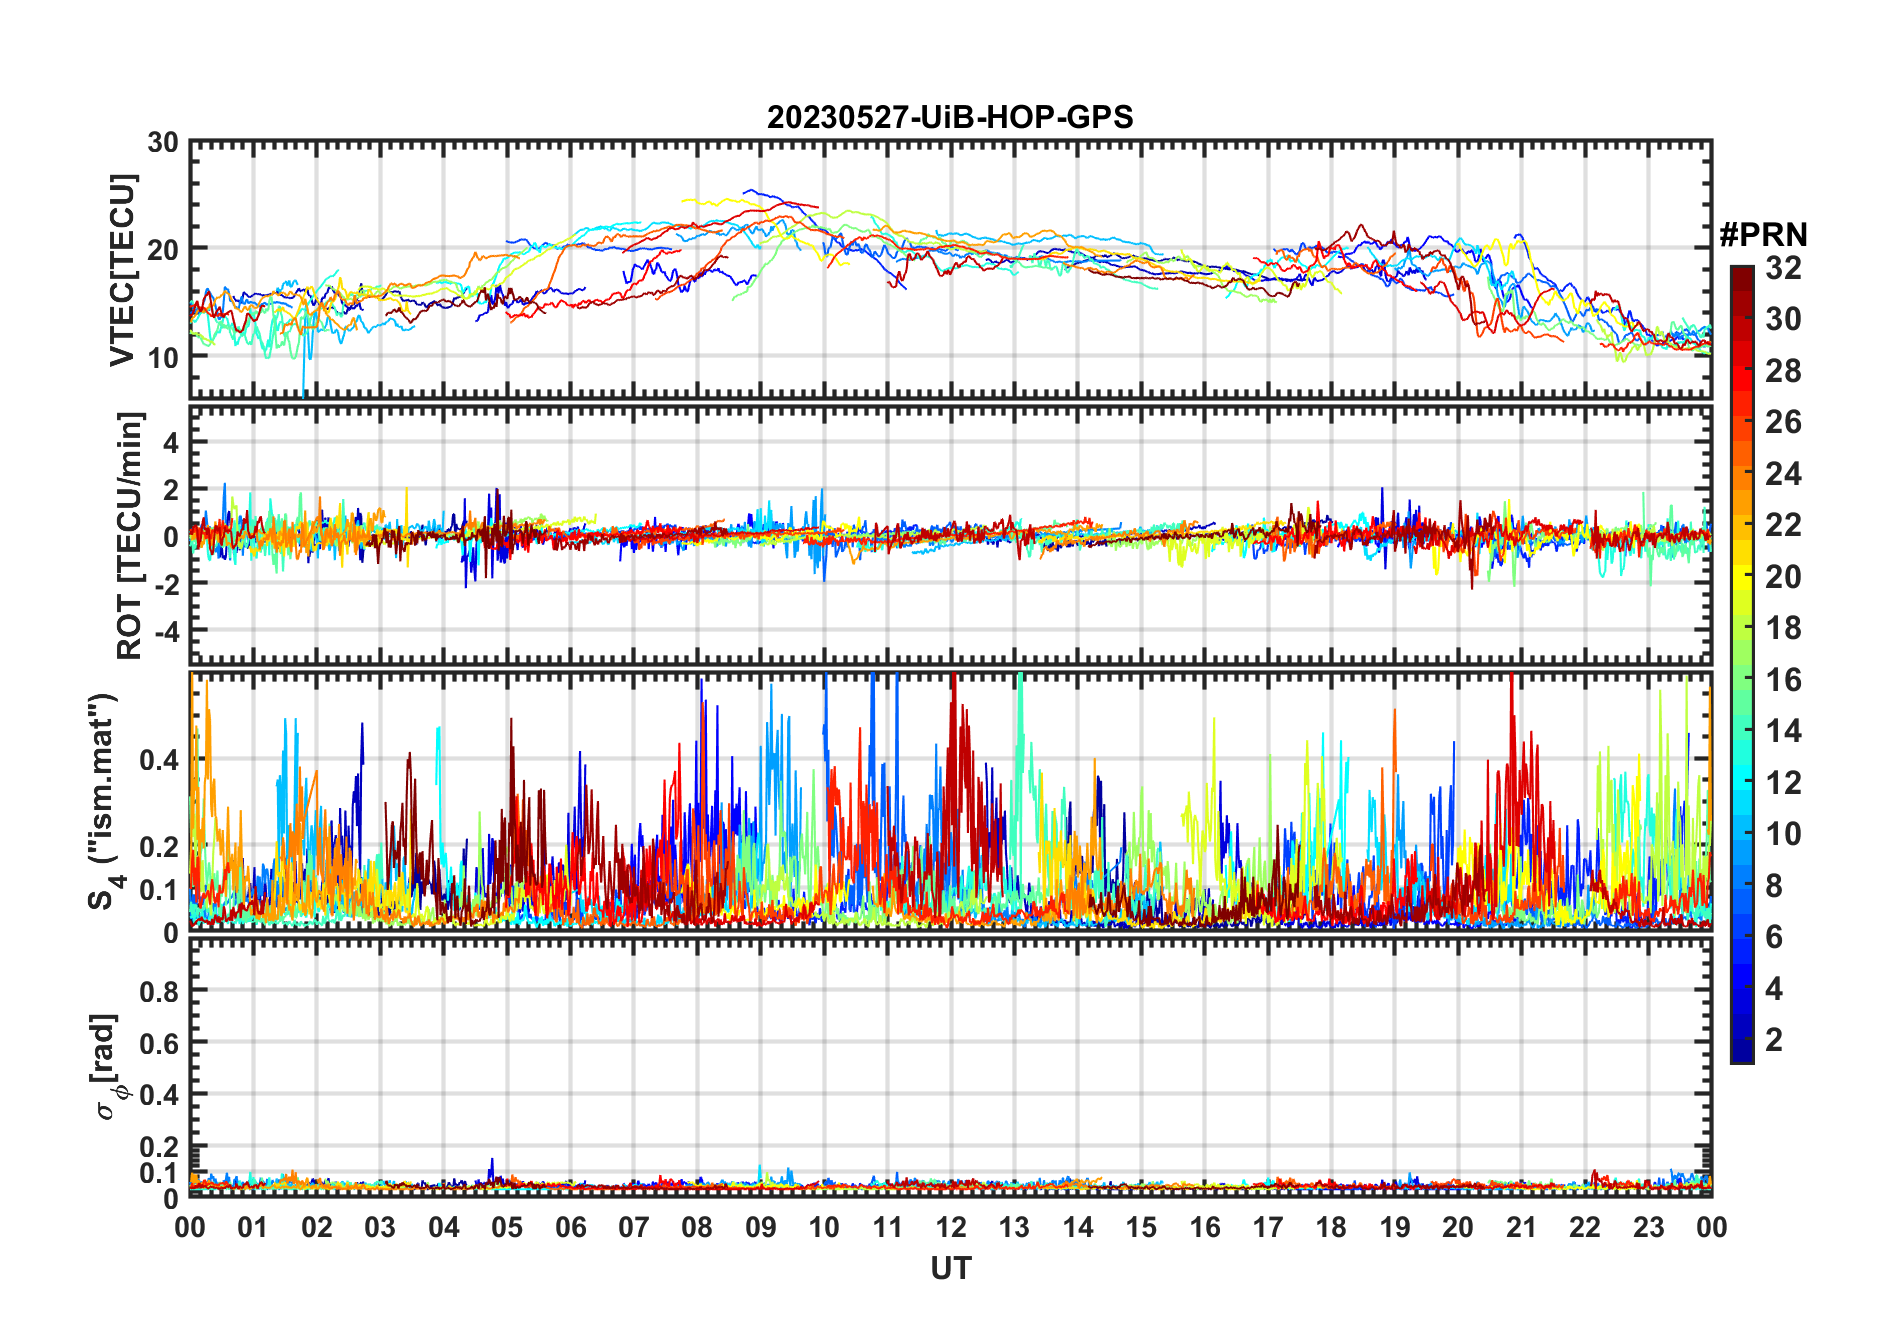Select hour 06 on the UT axis
This screenshot has width=1902, height=1330.
point(571,1227)
